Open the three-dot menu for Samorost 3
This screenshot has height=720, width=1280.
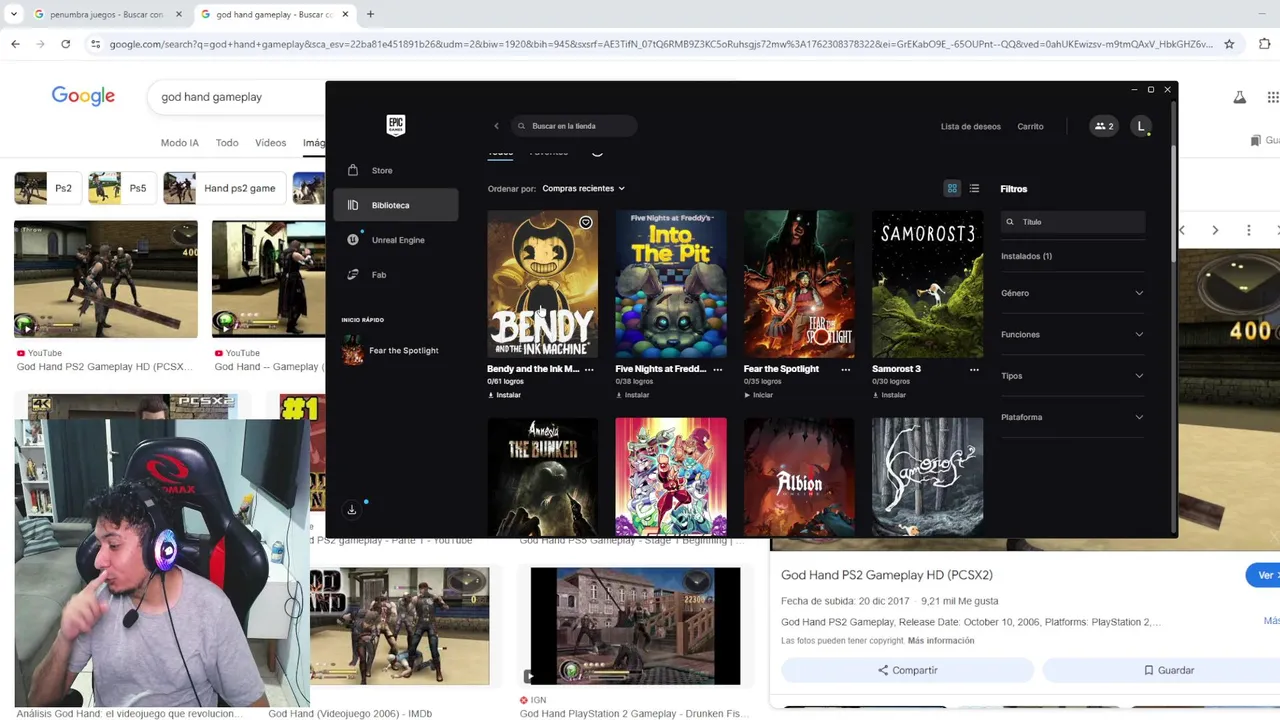pos(974,369)
